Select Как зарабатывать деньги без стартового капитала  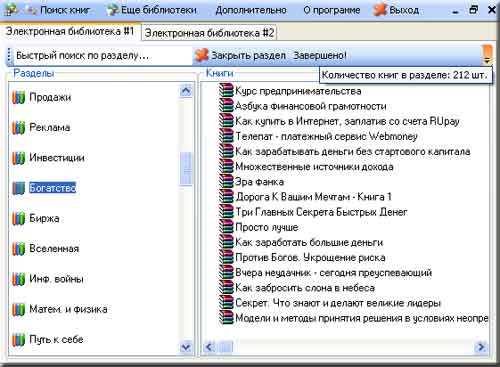[353, 152]
